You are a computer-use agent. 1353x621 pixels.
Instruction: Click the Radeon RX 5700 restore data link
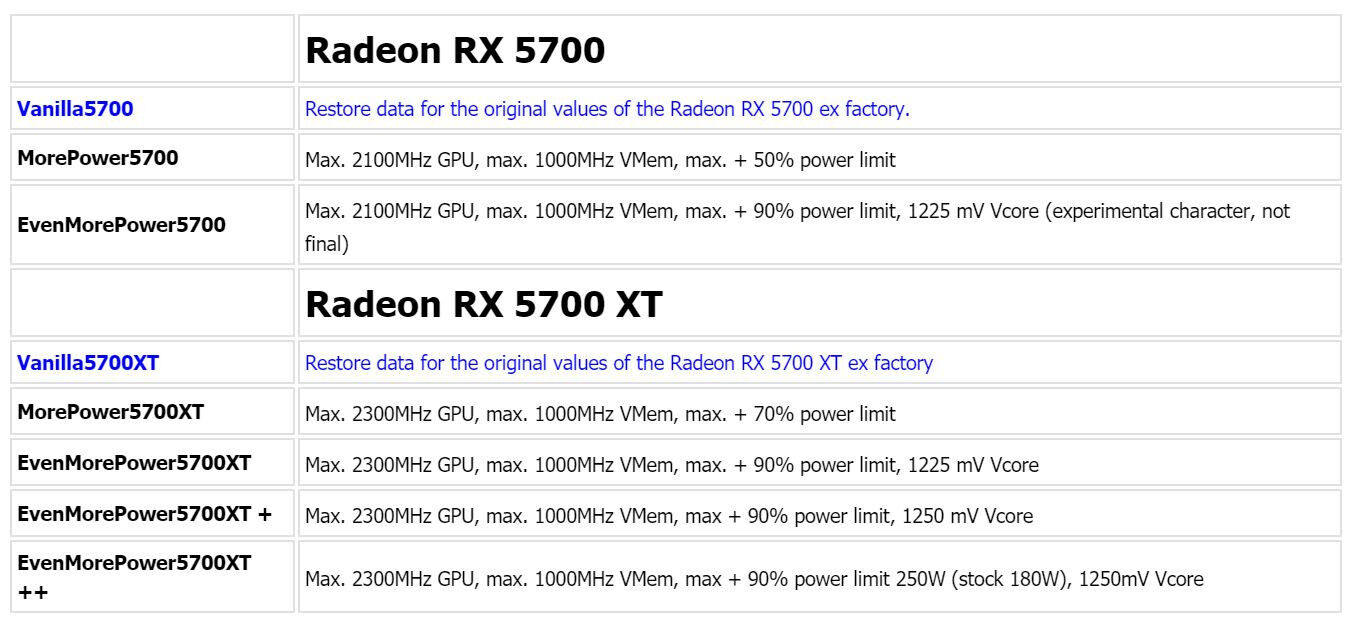click(x=607, y=109)
